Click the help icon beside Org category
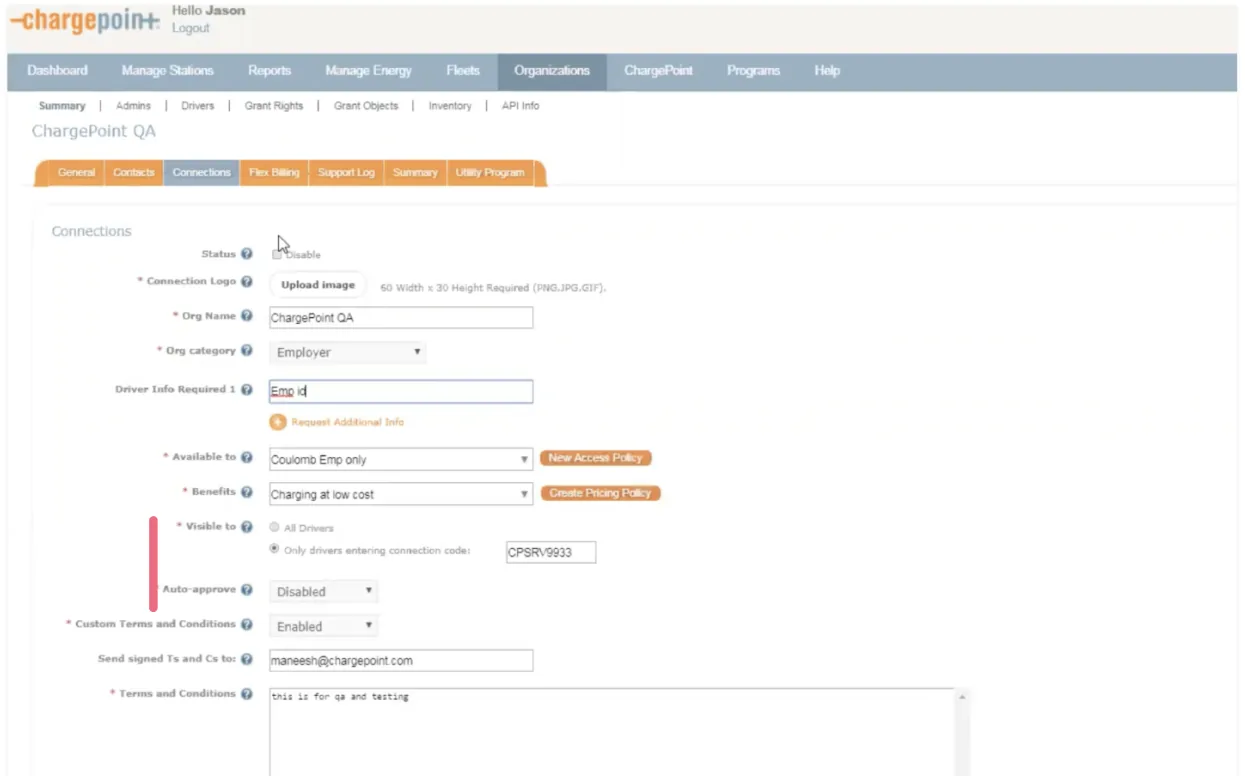This screenshot has width=1245, height=776. coord(246,351)
